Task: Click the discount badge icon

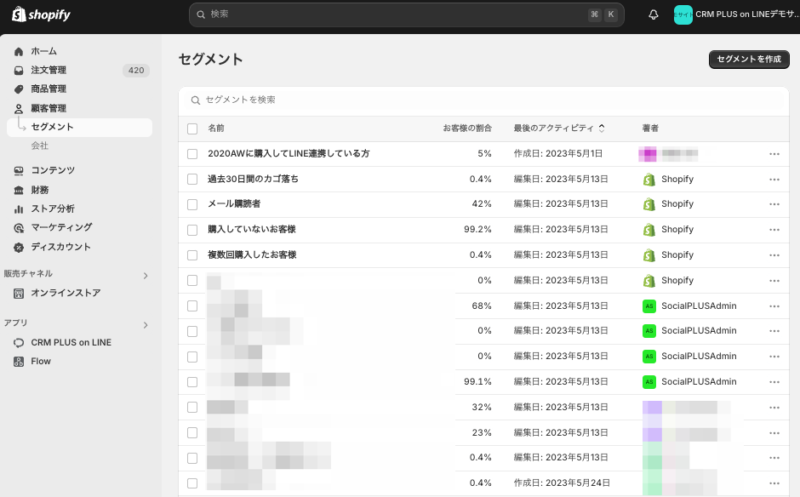Action: point(19,247)
